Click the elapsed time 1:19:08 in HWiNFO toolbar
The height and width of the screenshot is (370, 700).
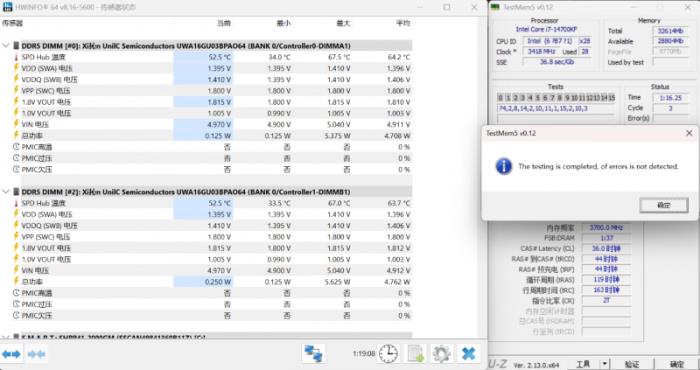click(x=363, y=353)
